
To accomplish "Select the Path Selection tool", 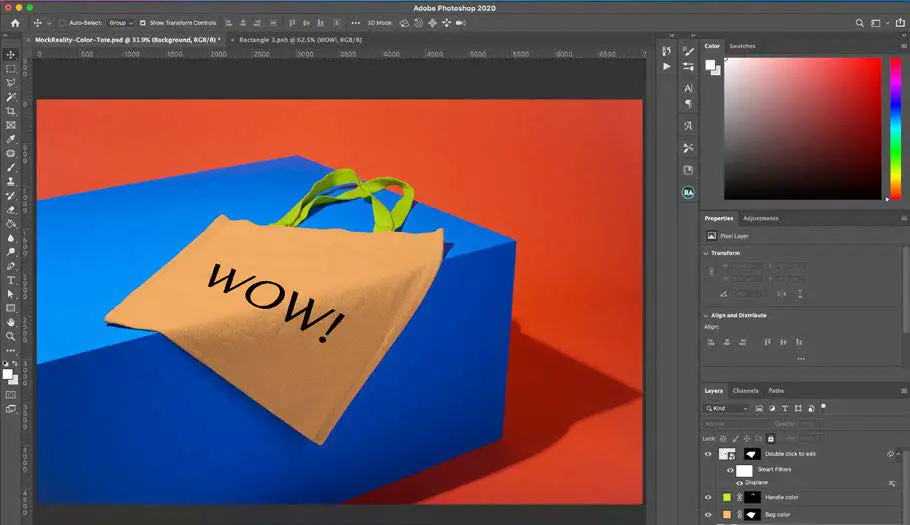I will point(10,294).
